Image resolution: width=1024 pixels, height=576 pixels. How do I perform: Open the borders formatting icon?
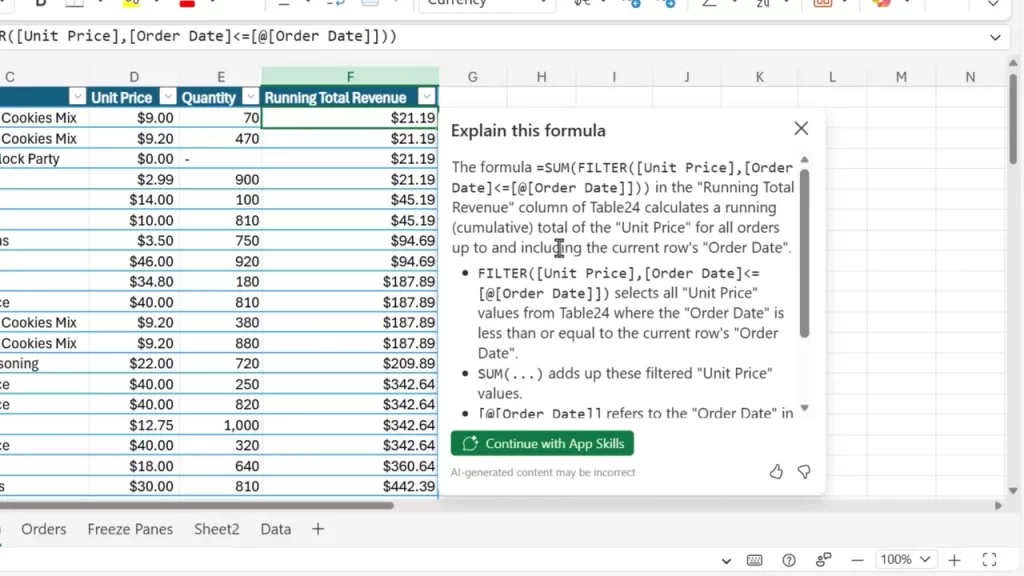73,5
